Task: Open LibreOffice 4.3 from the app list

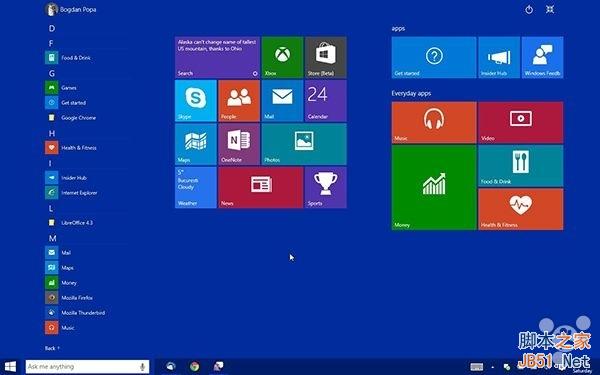Action: tap(69, 222)
